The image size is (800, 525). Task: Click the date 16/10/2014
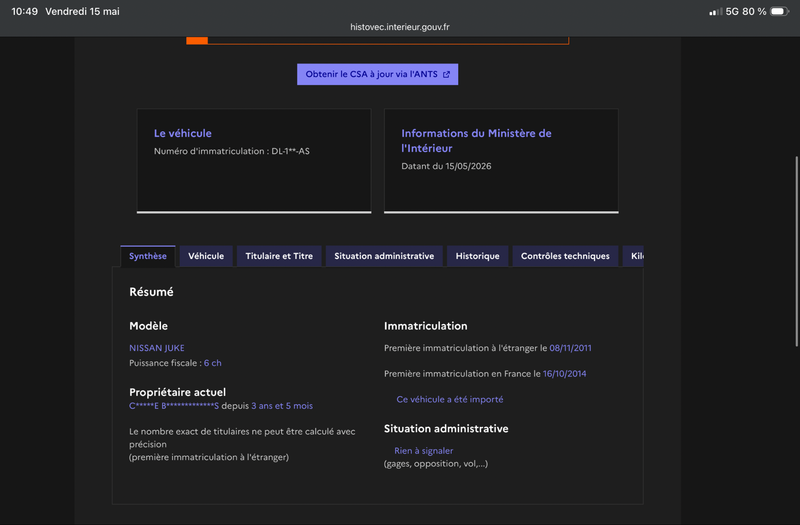564,374
